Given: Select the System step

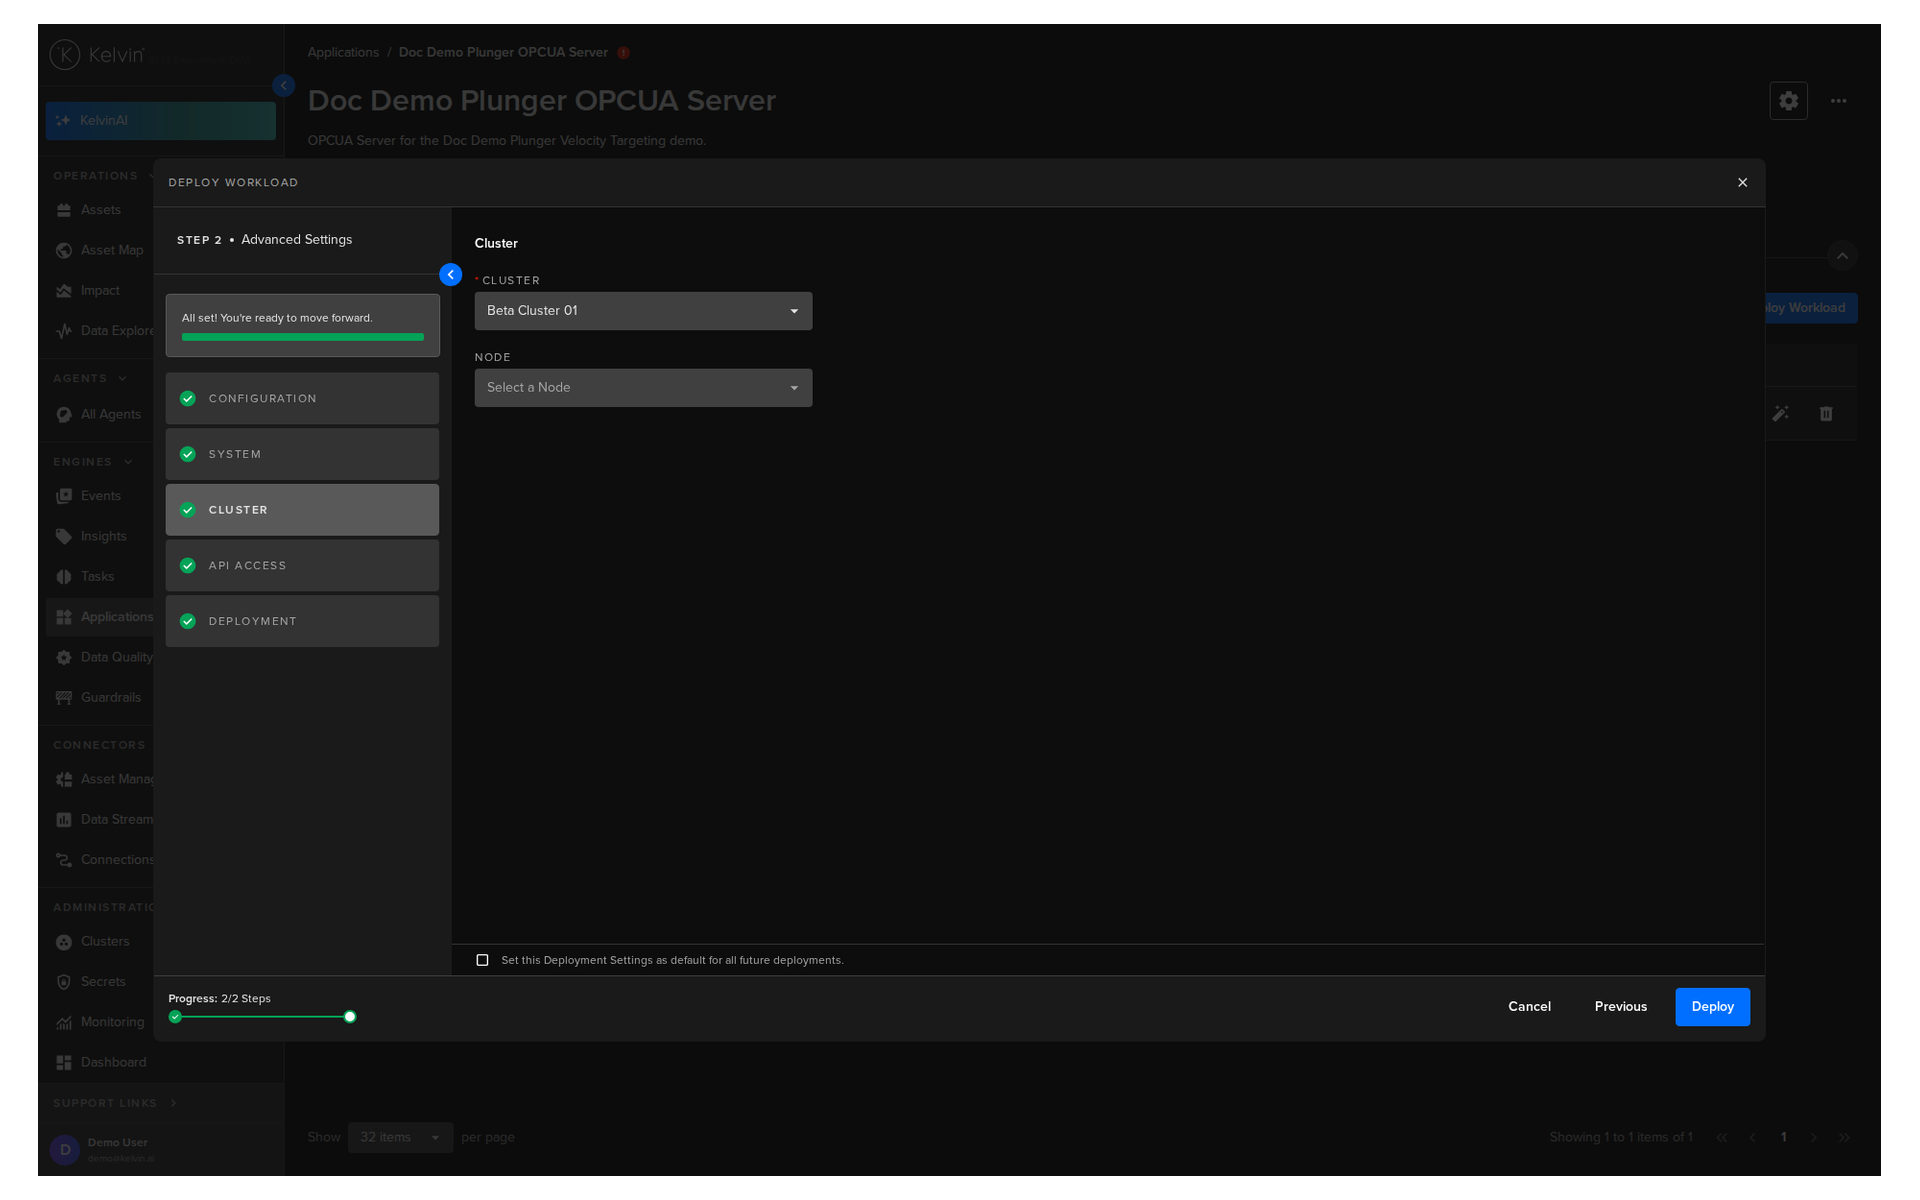Looking at the screenshot, I should point(302,455).
